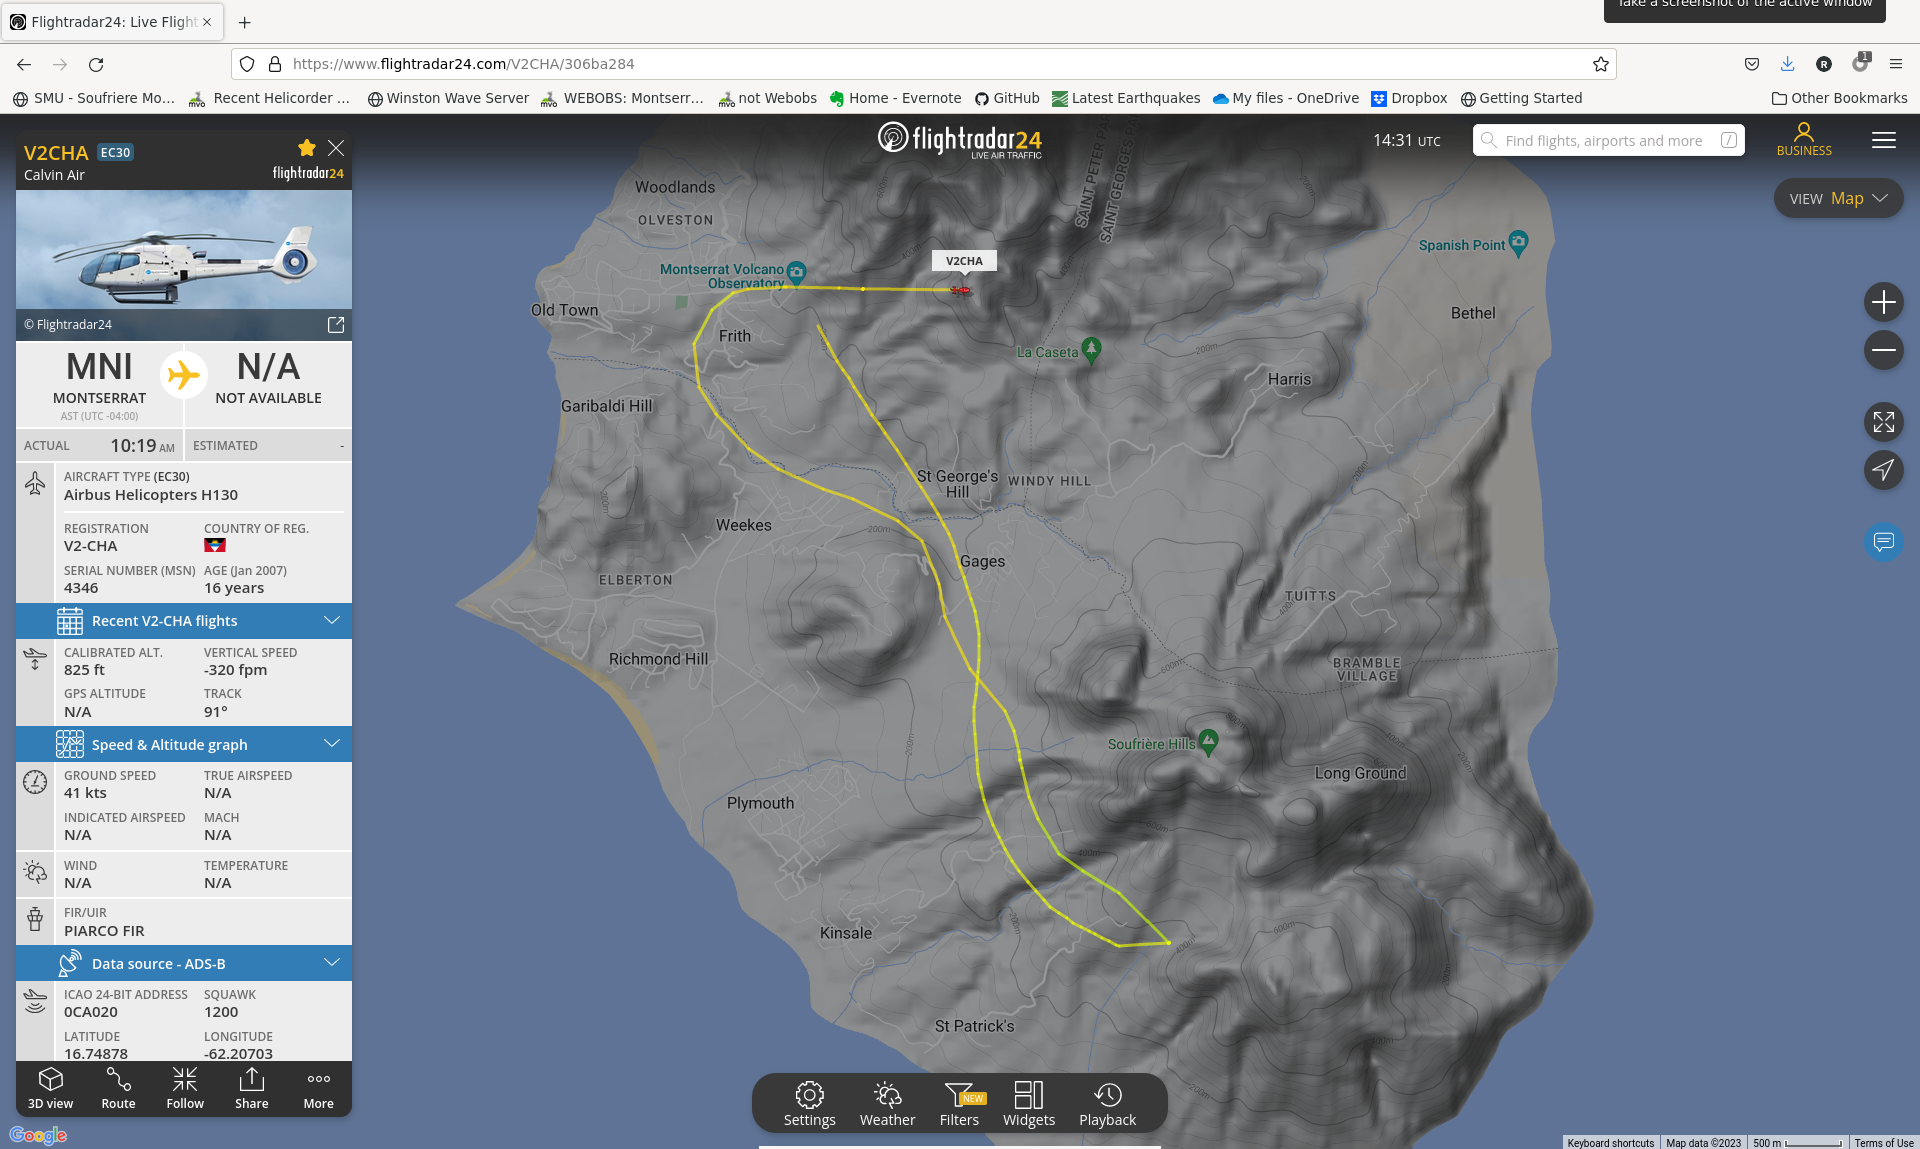This screenshot has height=1149, width=1920.
Task: Open the Firefox extensions icon
Action: coord(1860,64)
